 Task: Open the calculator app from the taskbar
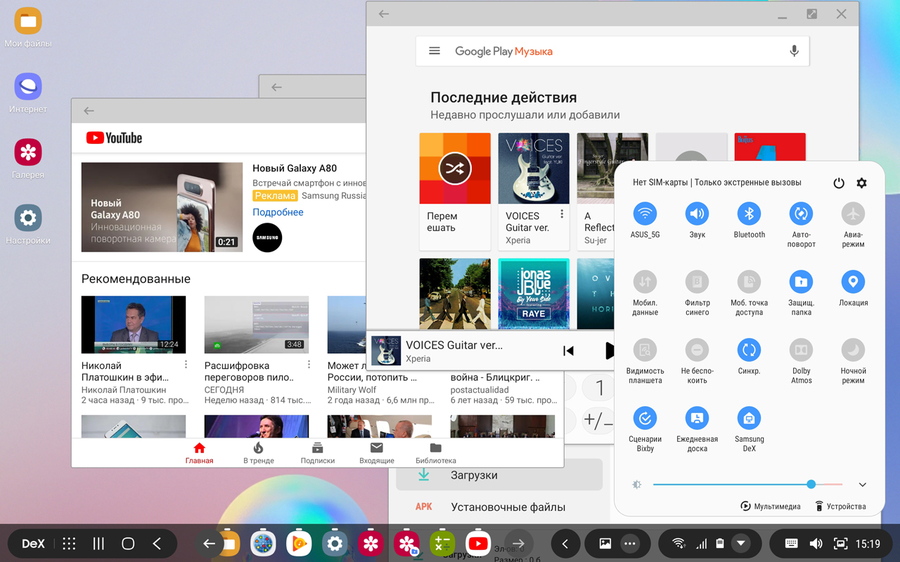[x=442, y=543]
